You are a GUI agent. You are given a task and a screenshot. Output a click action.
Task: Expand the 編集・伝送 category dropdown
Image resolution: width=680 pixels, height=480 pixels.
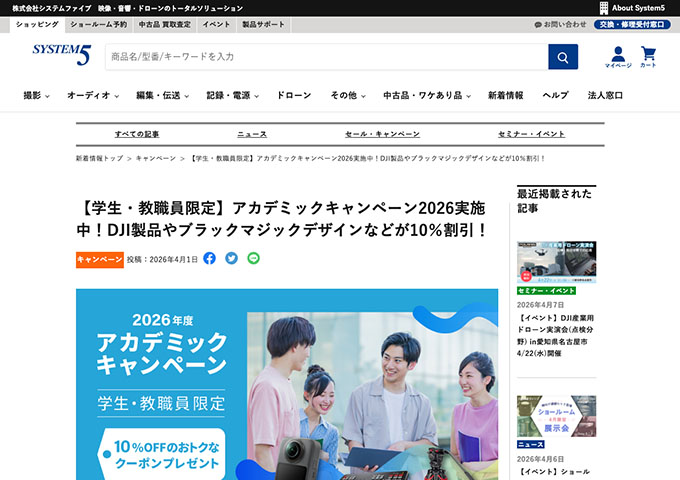tap(162, 95)
